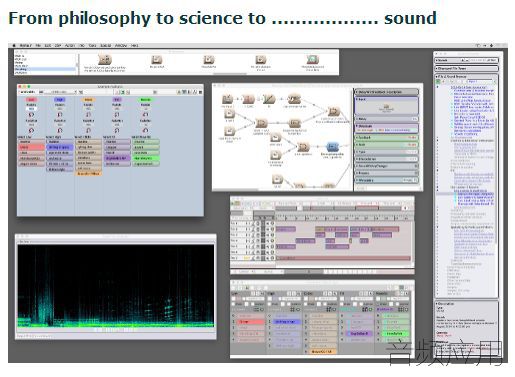Click the first large icon in top browser strip
Viewport: 515px width, 377px height.
click(105, 59)
